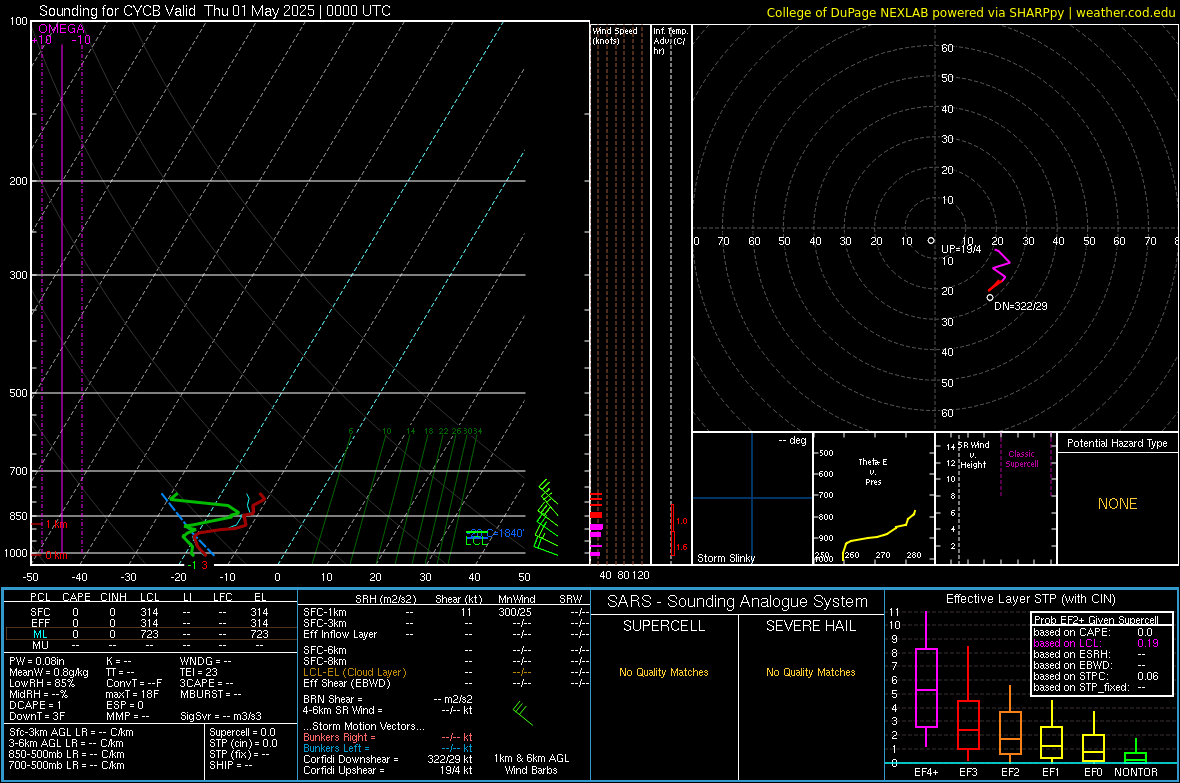The width and height of the screenshot is (1180, 783).
Task: Select the highlighted ML parcel row
Action: 149,634
